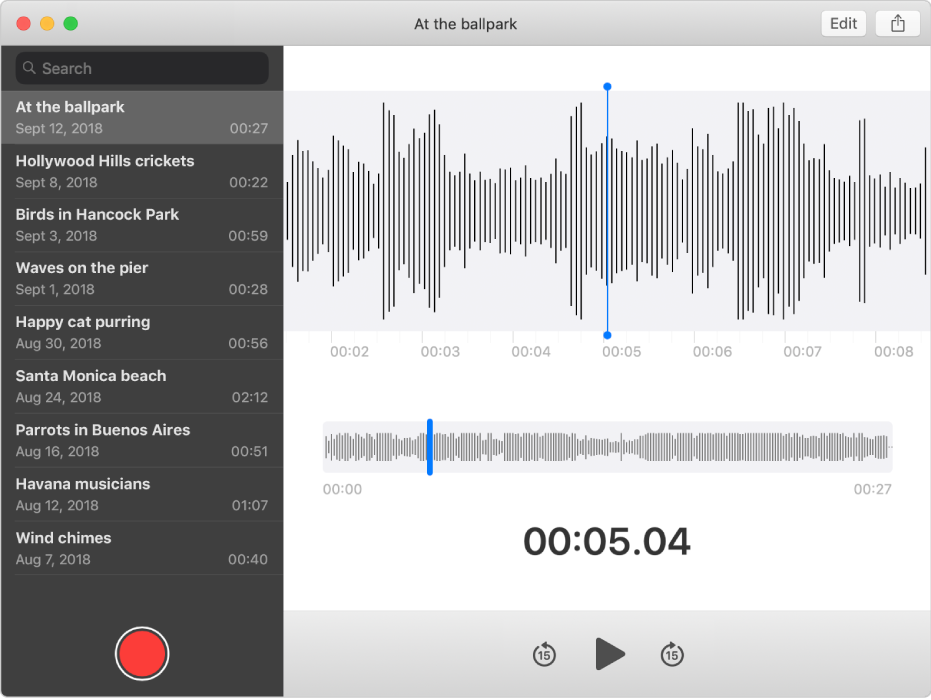Click the 00:07 mark on the timeline
The height and width of the screenshot is (700, 931).
click(x=802, y=352)
